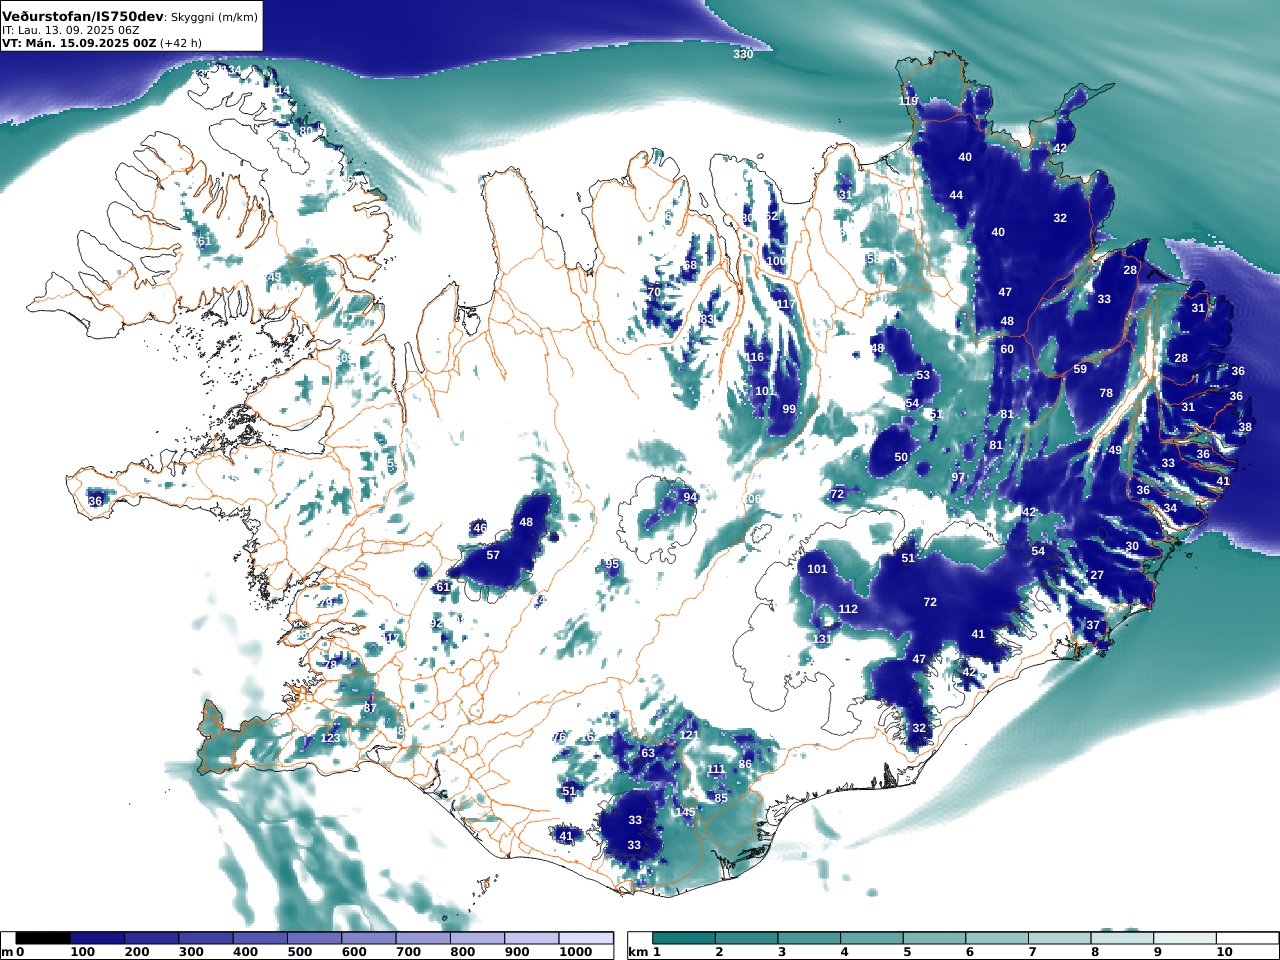This screenshot has width=1280, height=960.
Task: Click the Veðurstofan/IS750dev title text
Action: pos(82,16)
